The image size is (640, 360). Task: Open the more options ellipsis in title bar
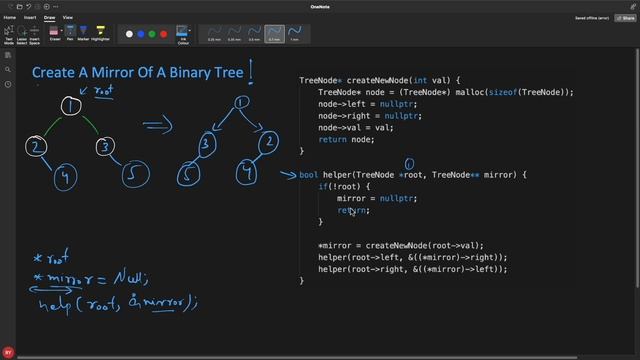tap(56, 7)
